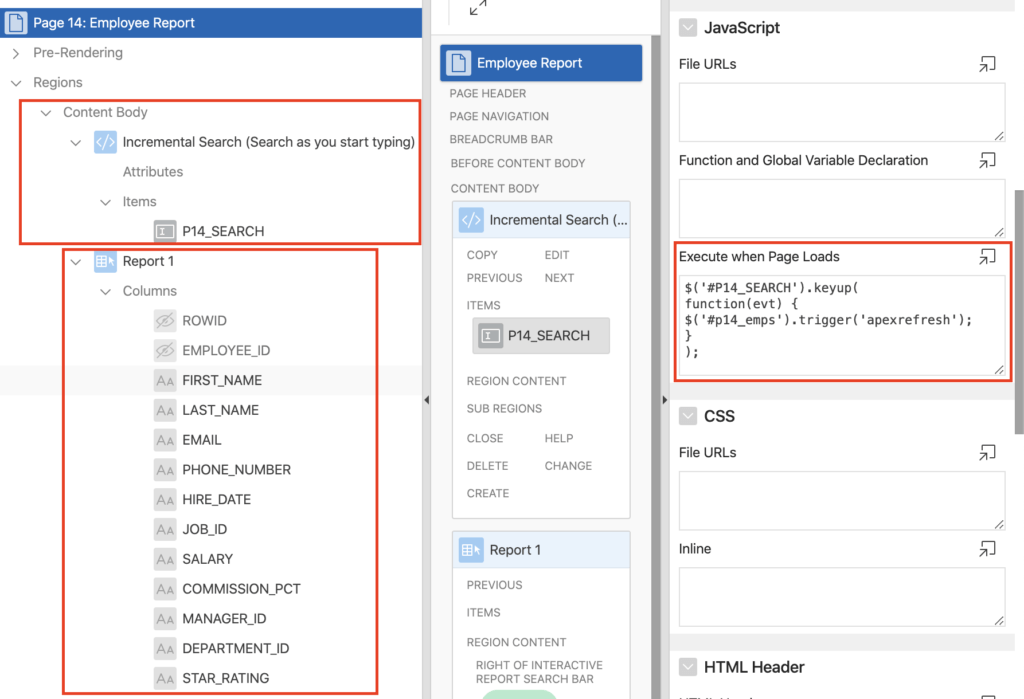This screenshot has width=1024, height=699.
Task: Click the text column icon beside DEPARTMENT_ID
Action: click(x=165, y=649)
